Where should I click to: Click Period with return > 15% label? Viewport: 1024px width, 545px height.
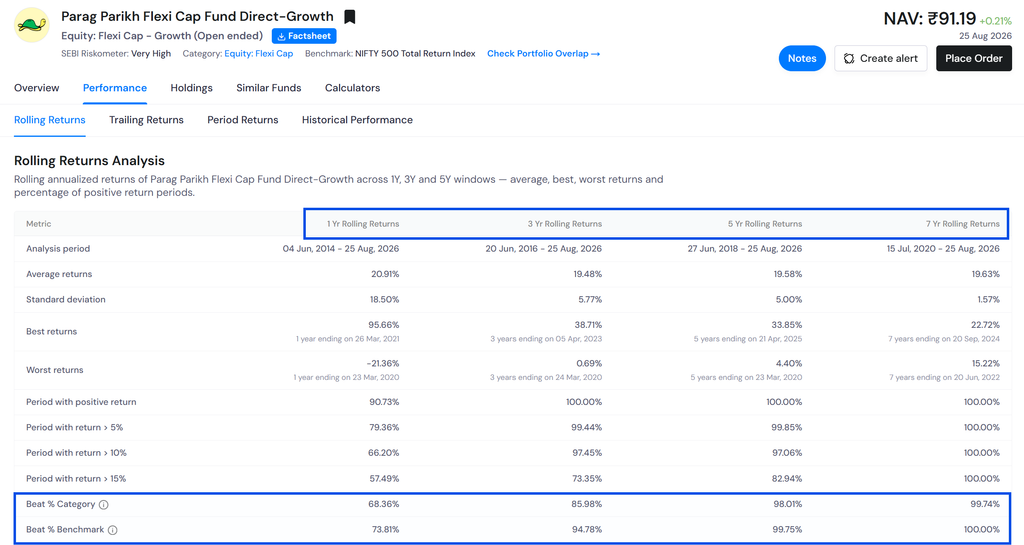(76, 478)
